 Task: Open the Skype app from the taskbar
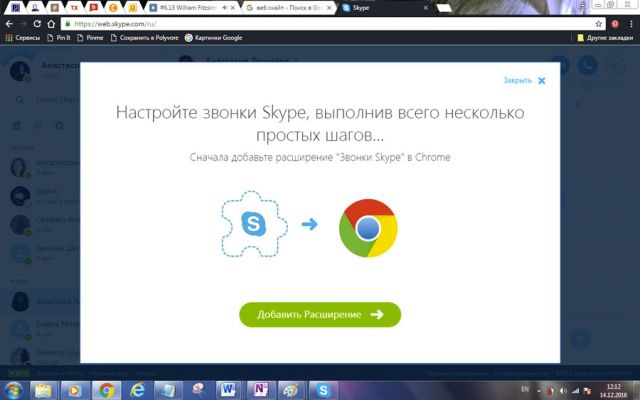(x=323, y=390)
